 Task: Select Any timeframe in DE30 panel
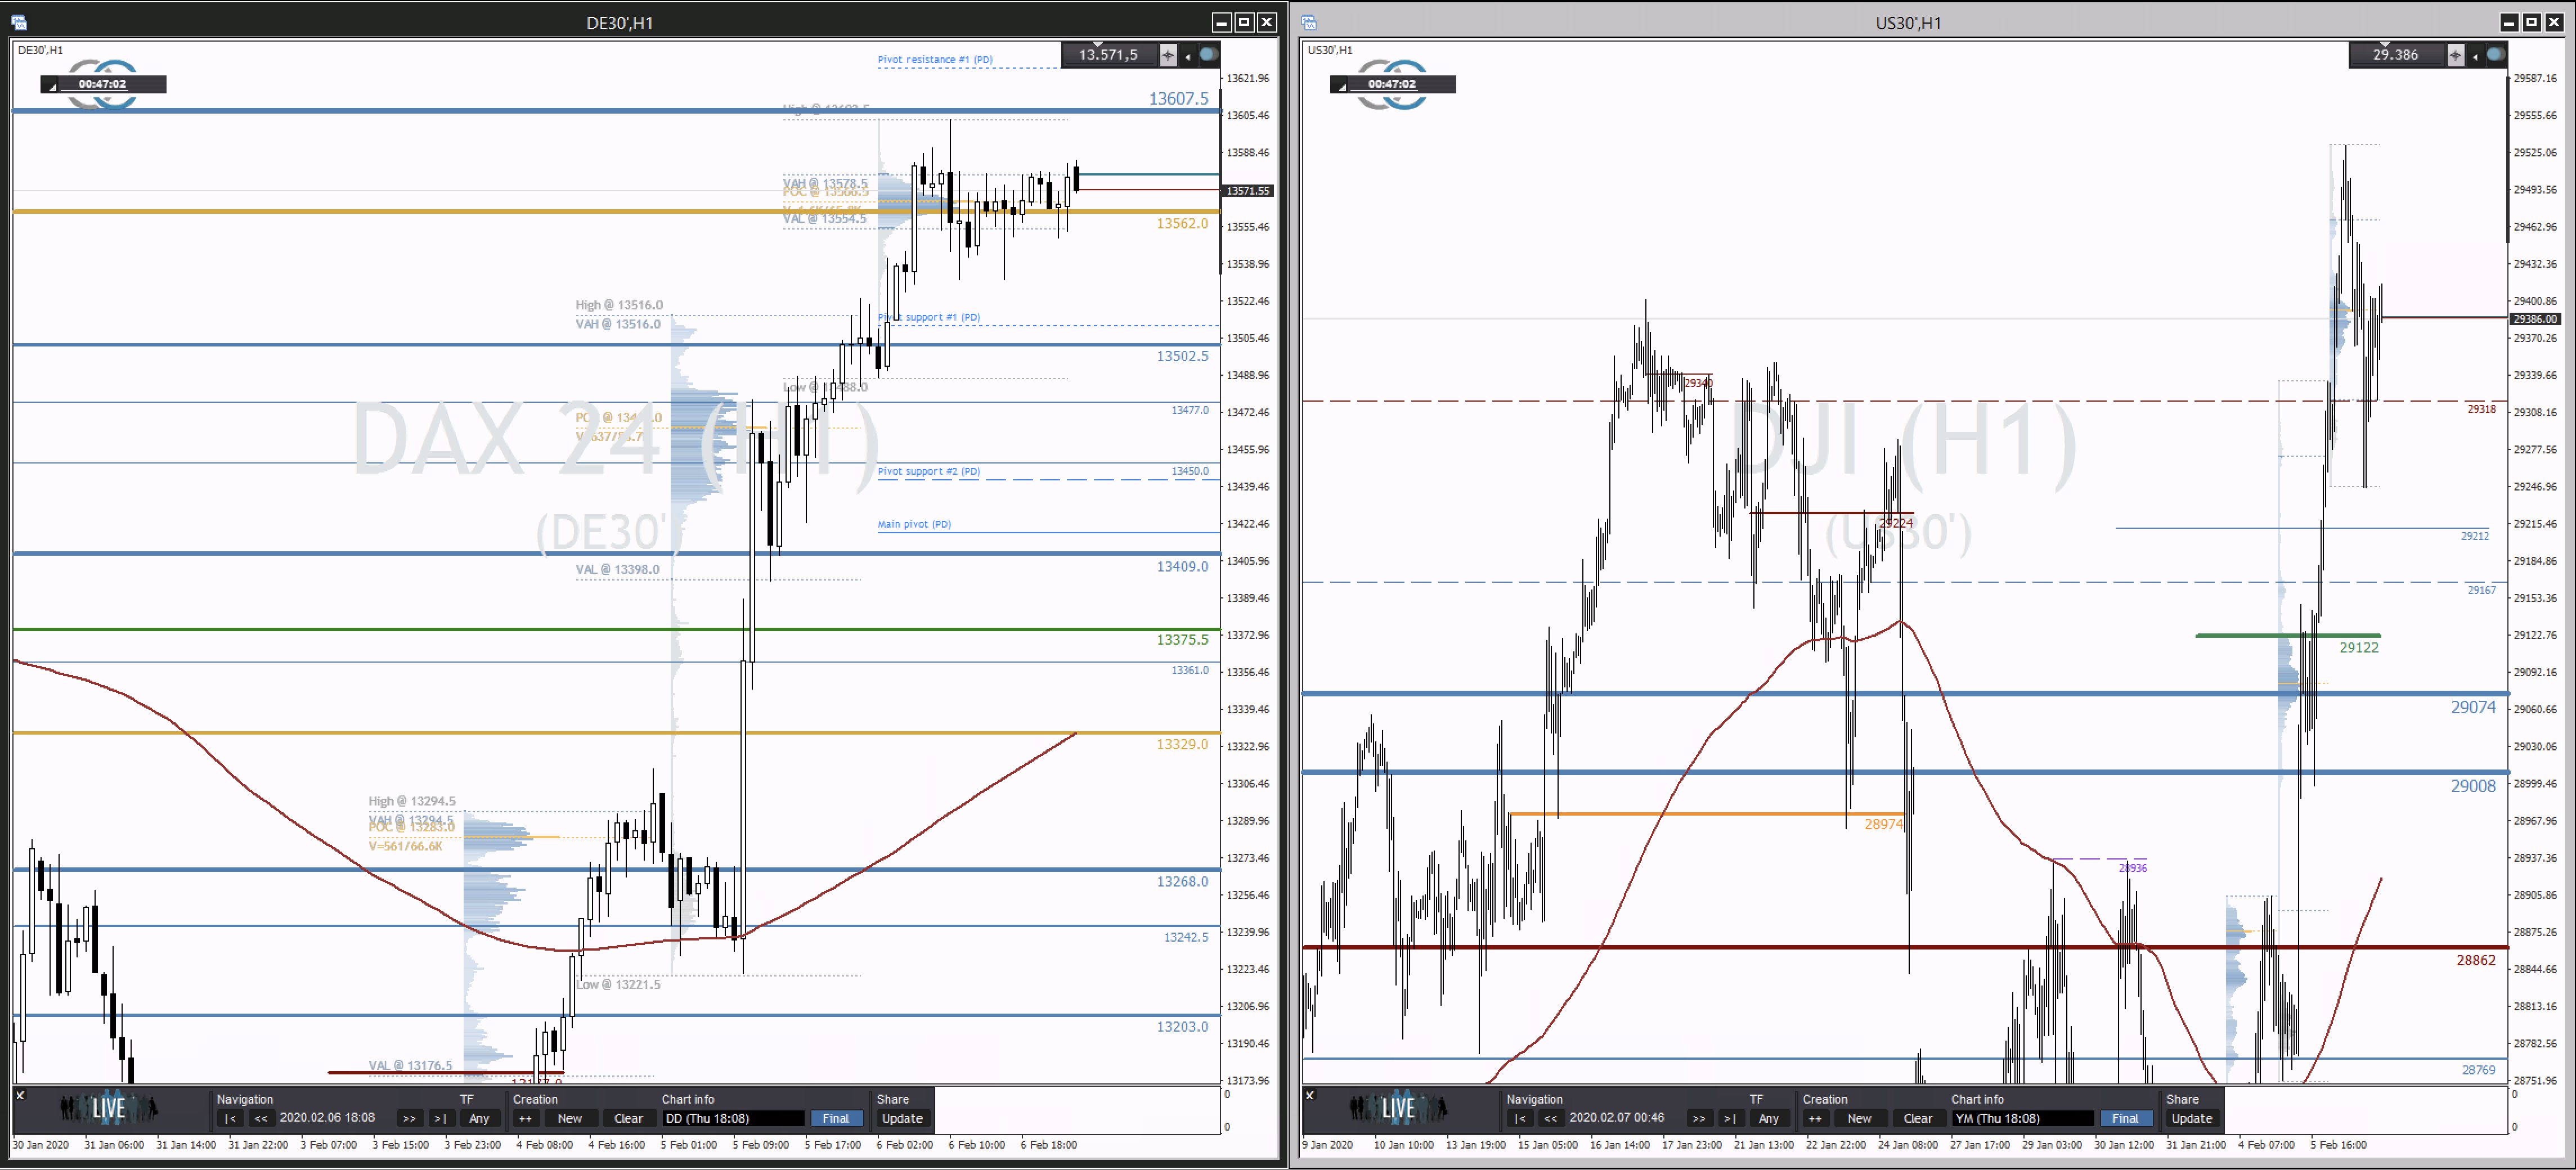[480, 1119]
